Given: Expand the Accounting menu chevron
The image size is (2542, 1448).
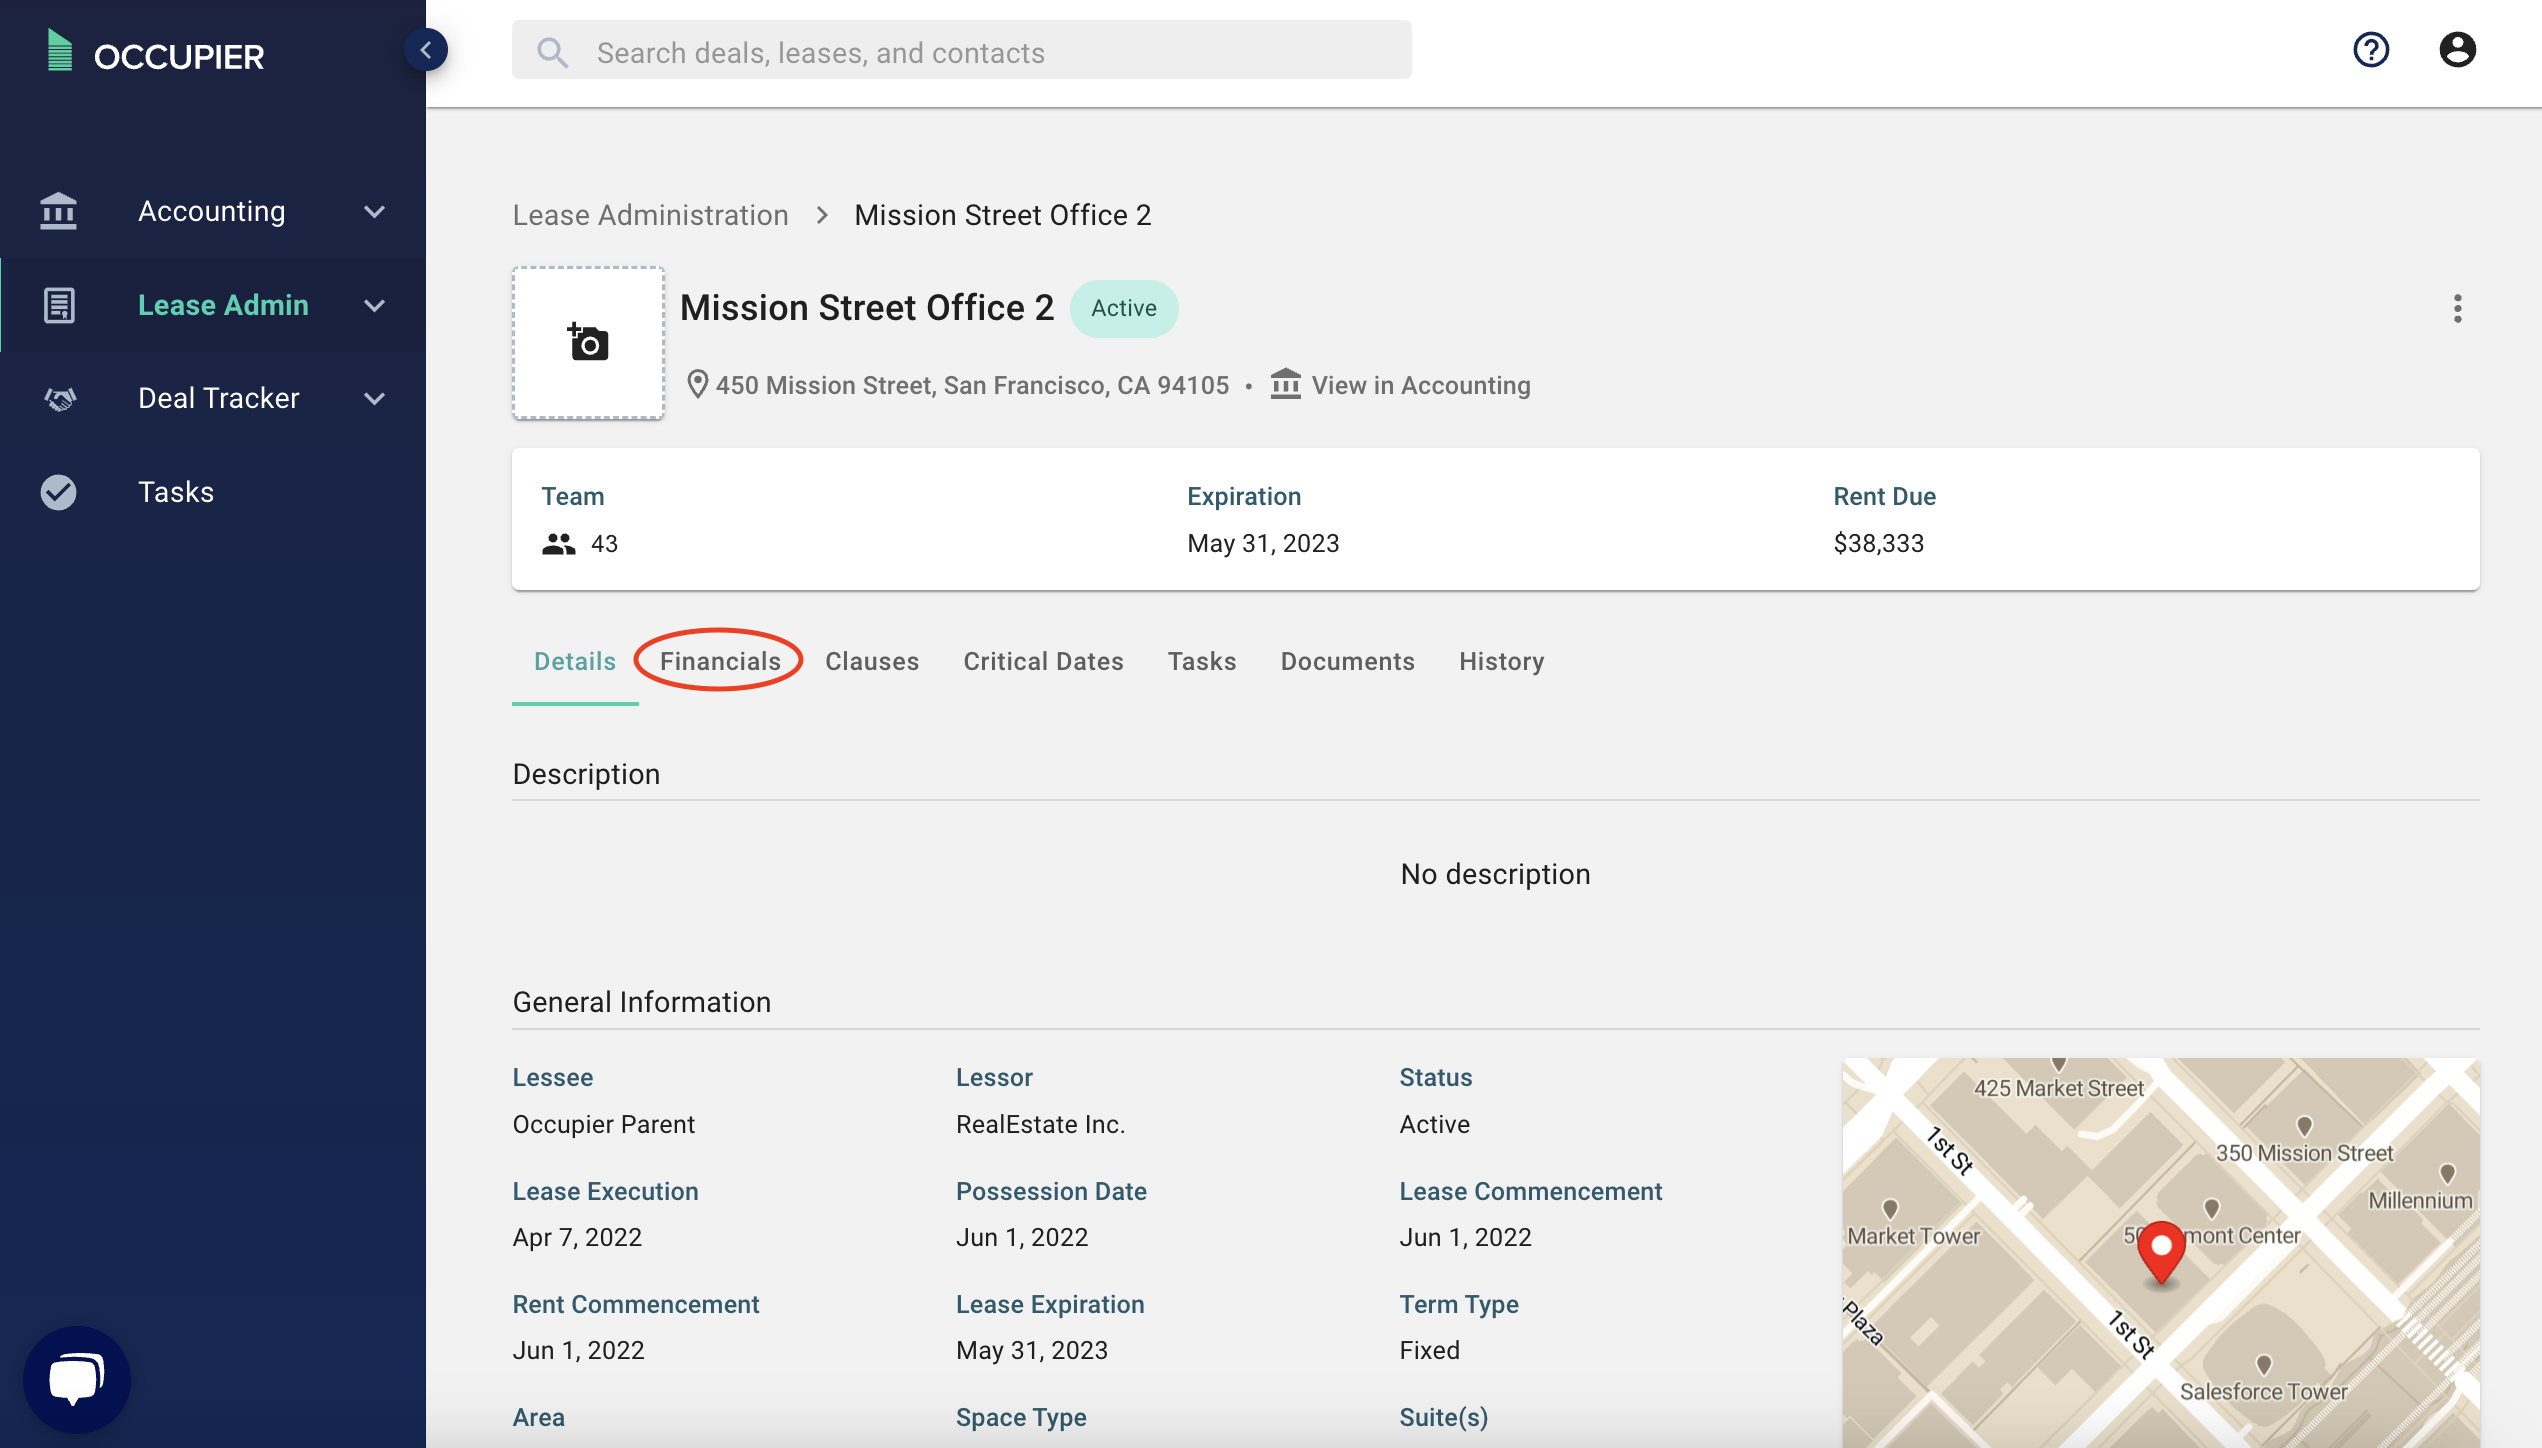Looking at the screenshot, I should click(374, 211).
